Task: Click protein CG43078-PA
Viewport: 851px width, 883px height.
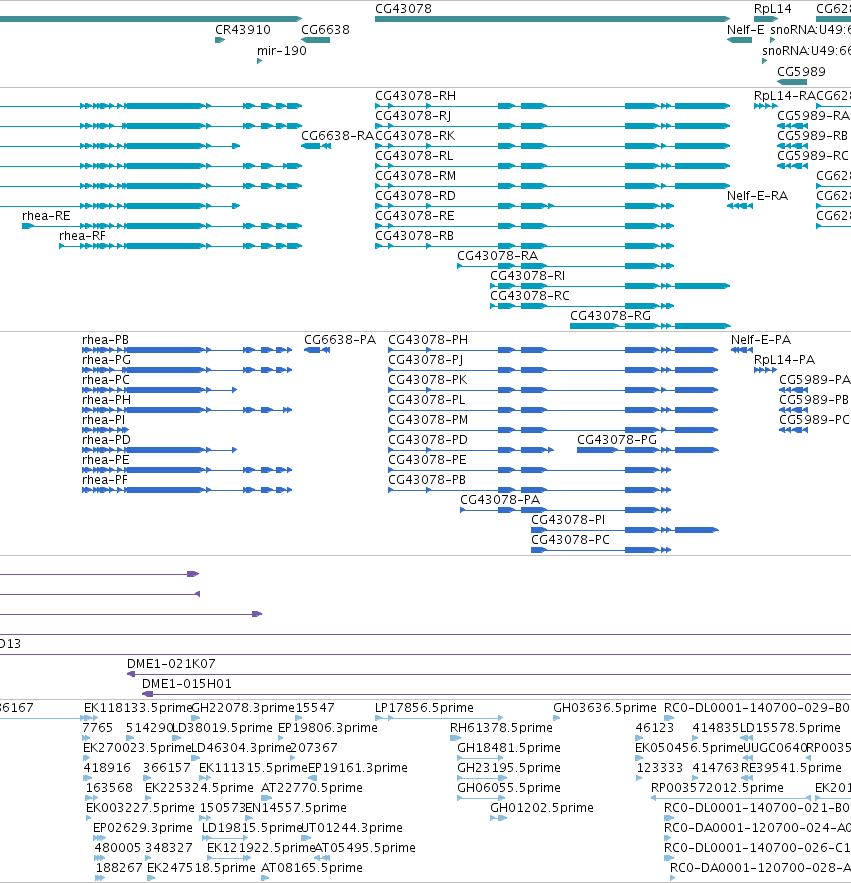Action: [500, 500]
